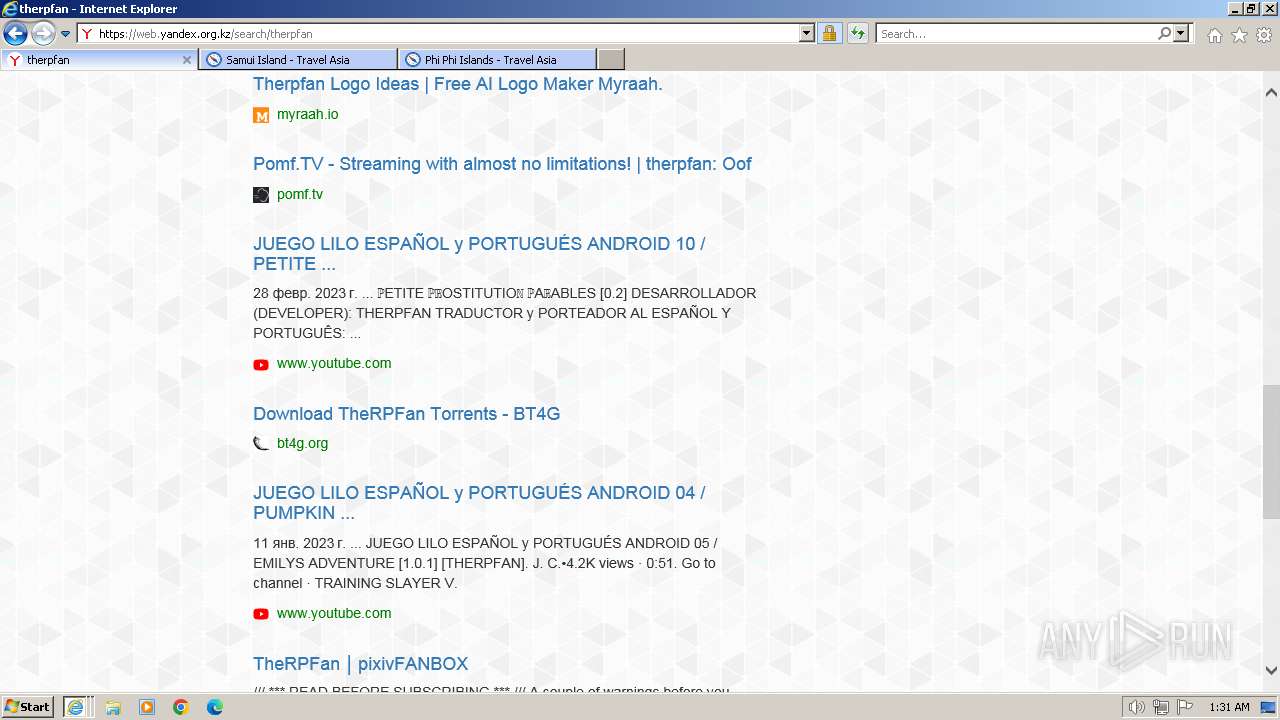Click the pomf.tv site icon
This screenshot has width=1280, height=720.
point(261,195)
